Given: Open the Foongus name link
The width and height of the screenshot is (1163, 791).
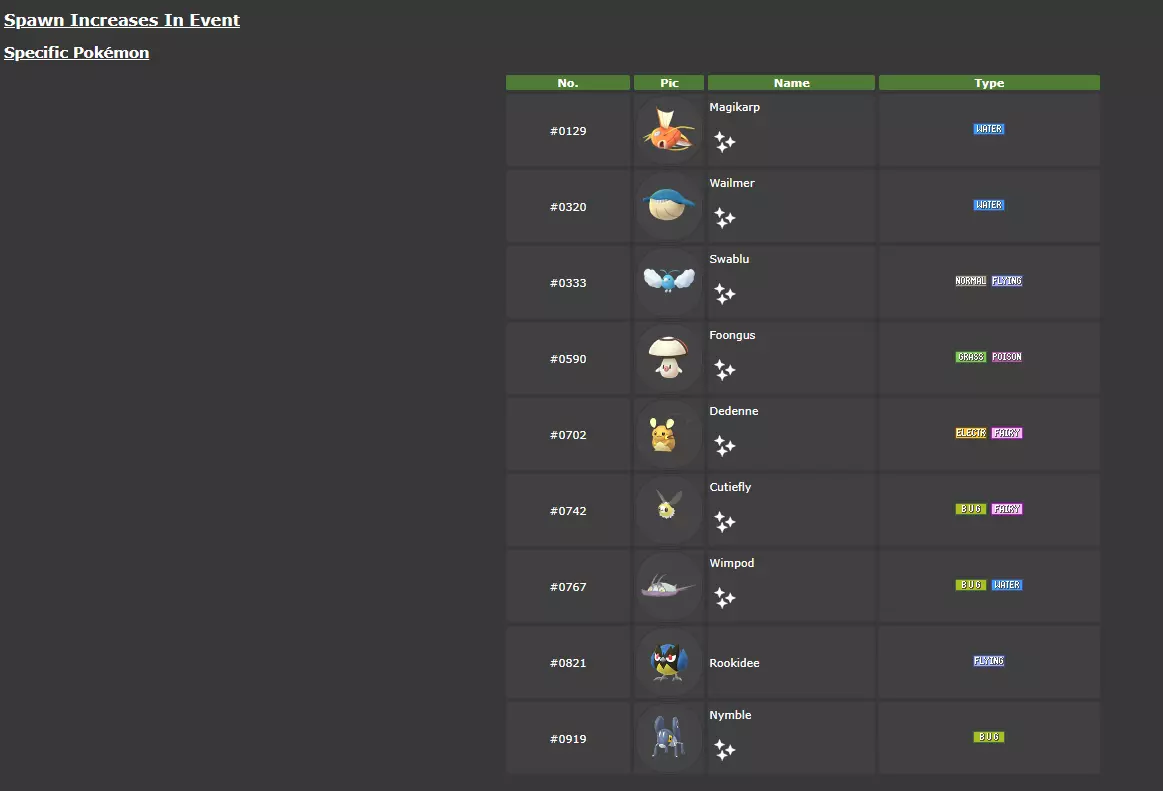Looking at the screenshot, I should [732, 335].
